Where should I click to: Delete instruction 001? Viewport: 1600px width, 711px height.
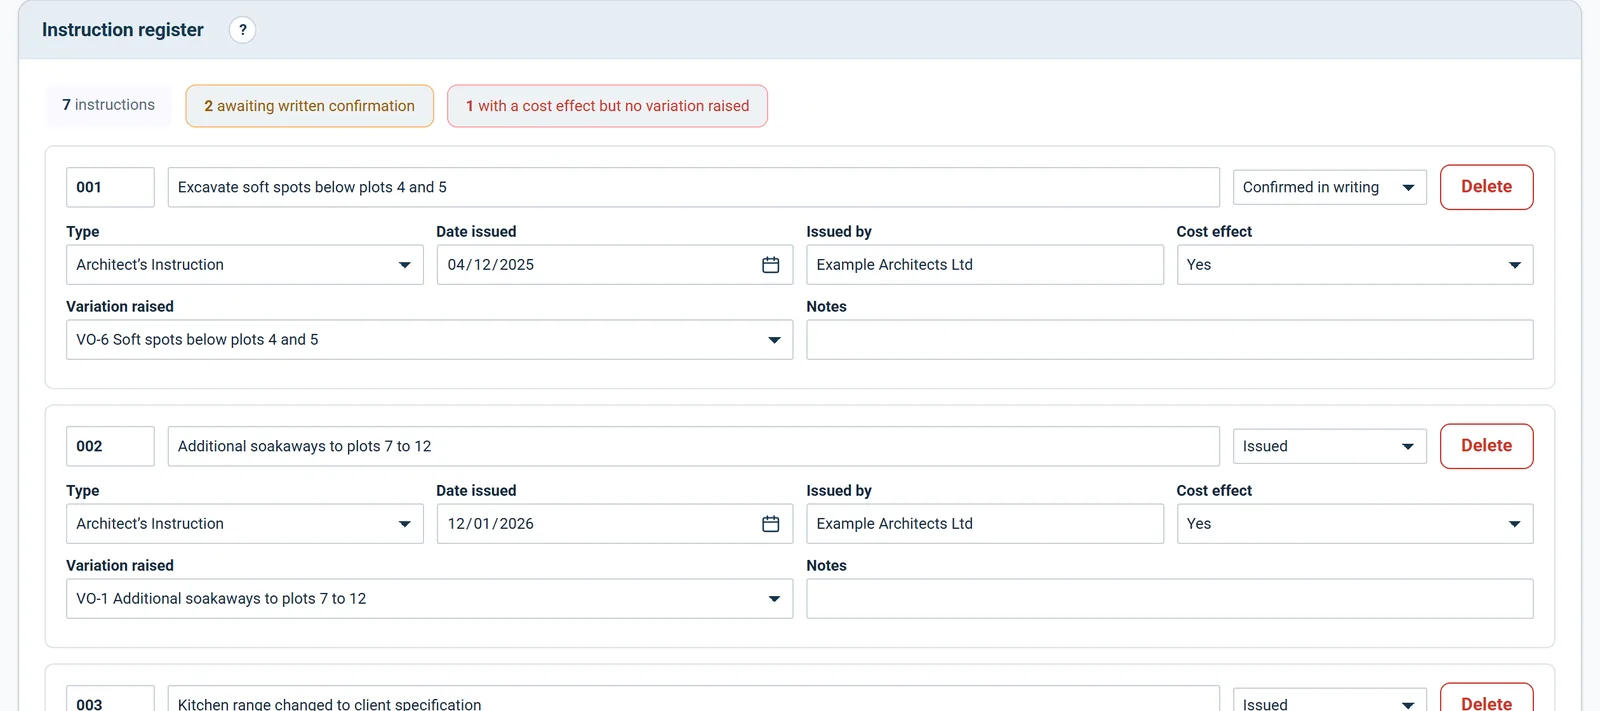[x=1486, y=187]
